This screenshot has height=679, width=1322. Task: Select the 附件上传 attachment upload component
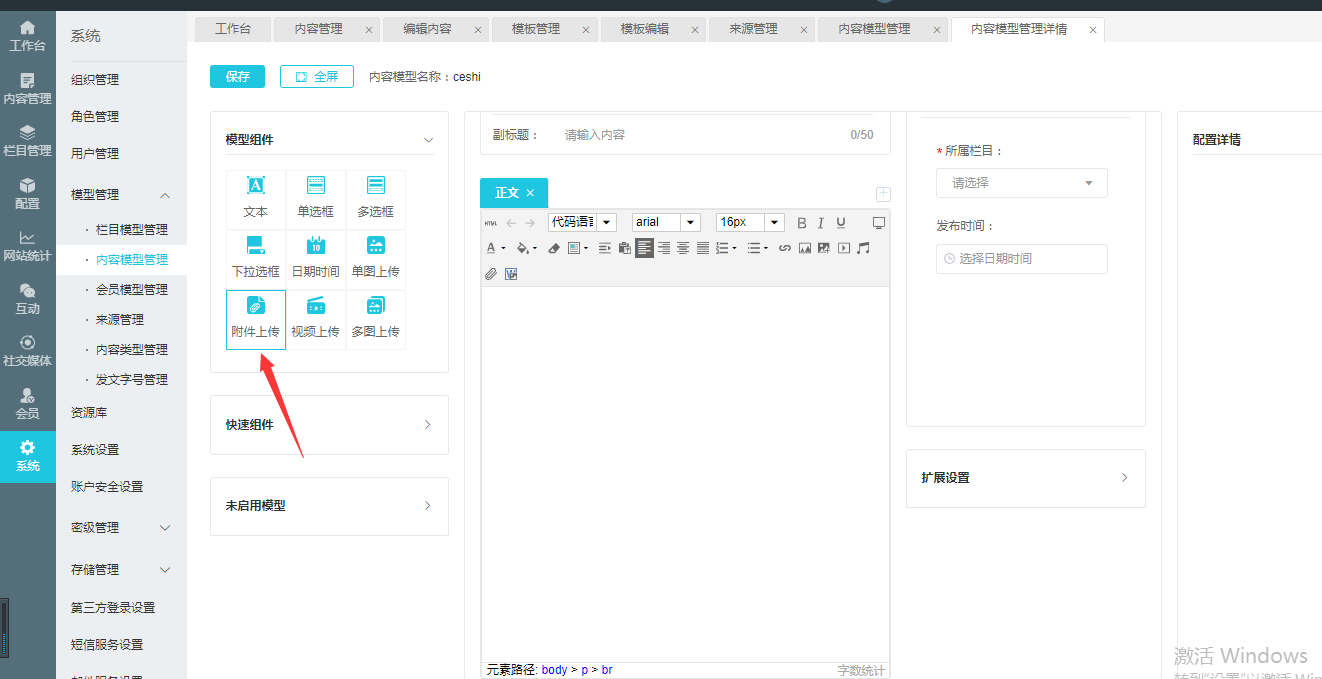[x=256, y=319]
